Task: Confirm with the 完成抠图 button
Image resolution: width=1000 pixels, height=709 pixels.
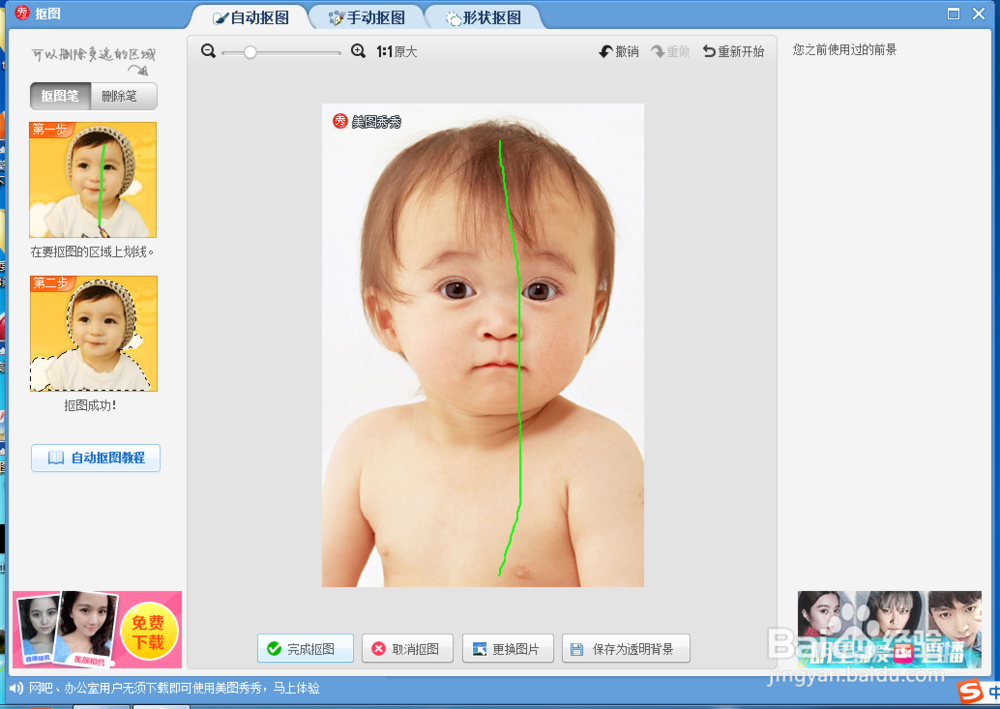Action: [x=304, y=648]
